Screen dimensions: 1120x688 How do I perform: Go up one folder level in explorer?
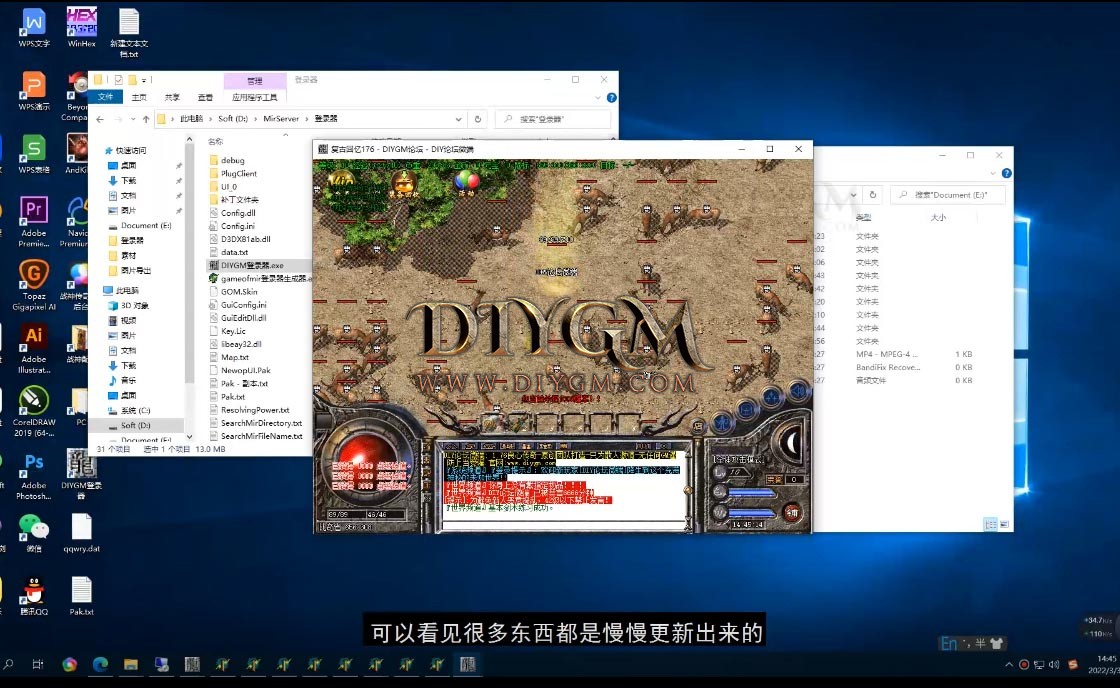146,119
